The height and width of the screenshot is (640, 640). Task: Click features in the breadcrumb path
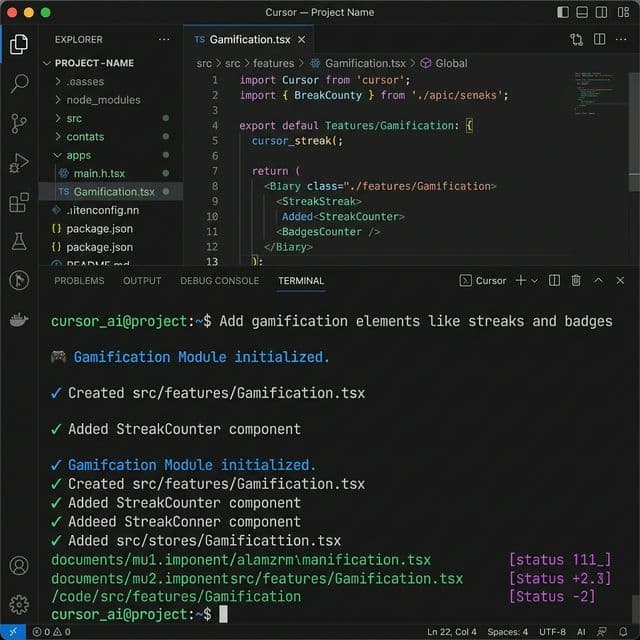273,63
